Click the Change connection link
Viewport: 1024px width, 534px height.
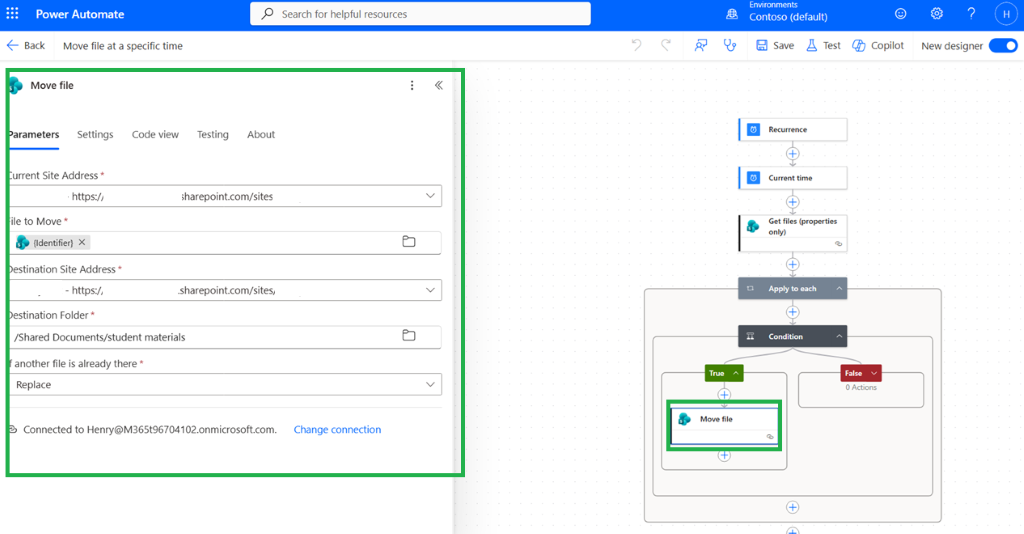click(337, 430)
